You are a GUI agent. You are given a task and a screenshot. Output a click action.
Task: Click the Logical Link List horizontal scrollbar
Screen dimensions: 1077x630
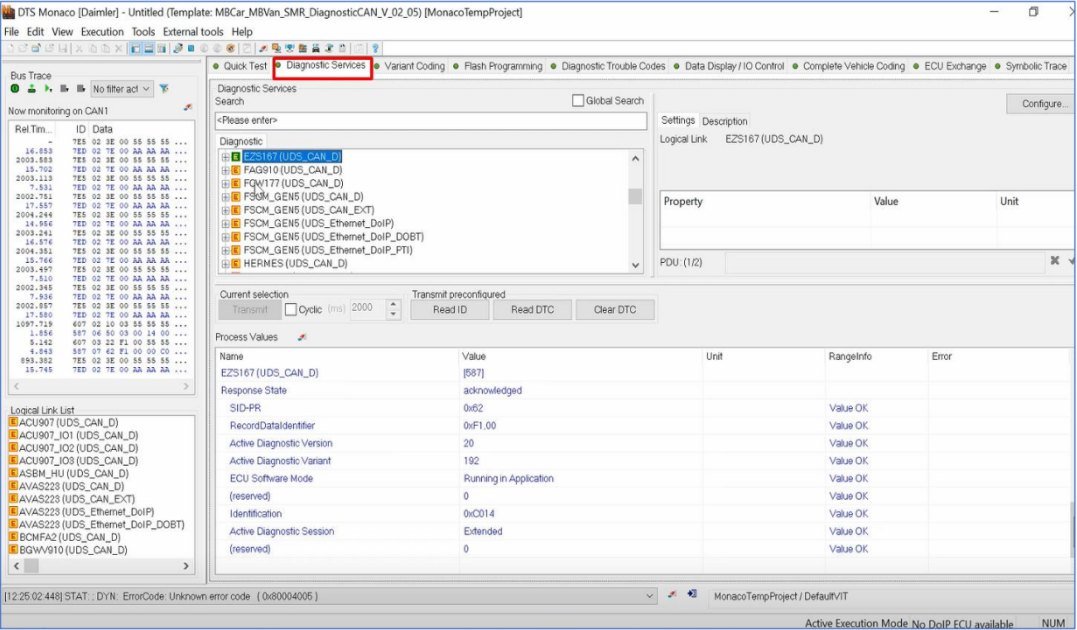(x=100, y=566)
